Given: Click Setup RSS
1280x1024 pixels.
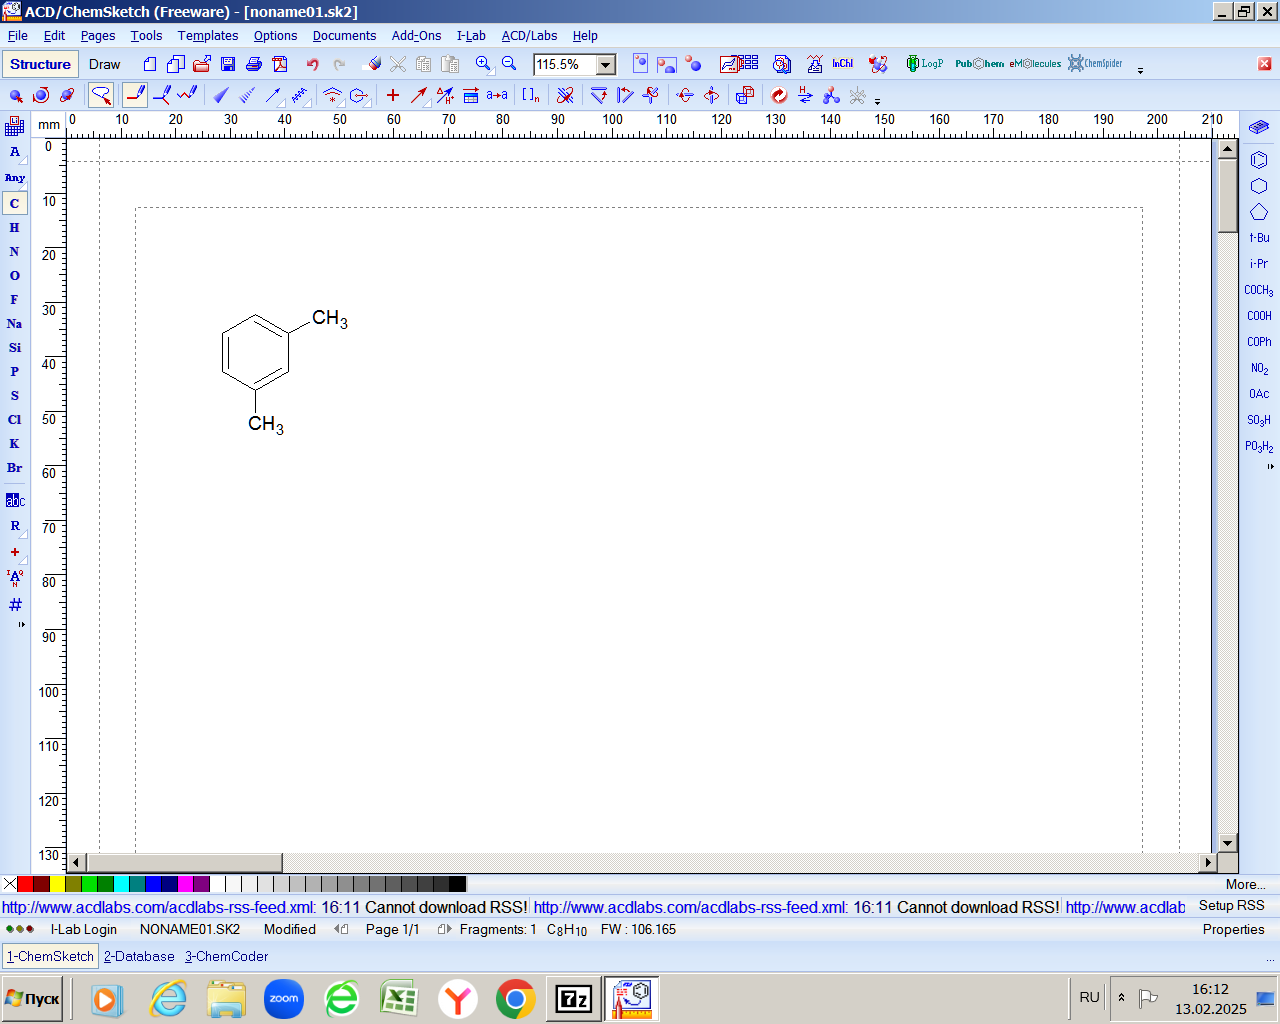Looking at the screenshot, I should (x=1231, y=906).
